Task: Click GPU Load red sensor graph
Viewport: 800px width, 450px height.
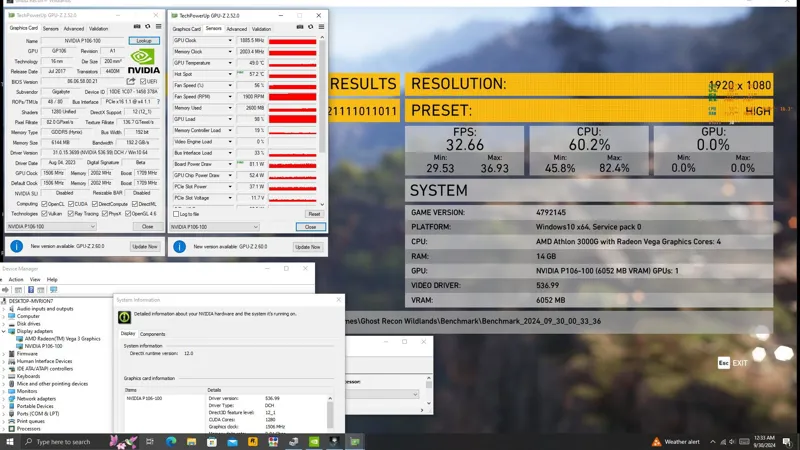Action: tap(292, 119)
